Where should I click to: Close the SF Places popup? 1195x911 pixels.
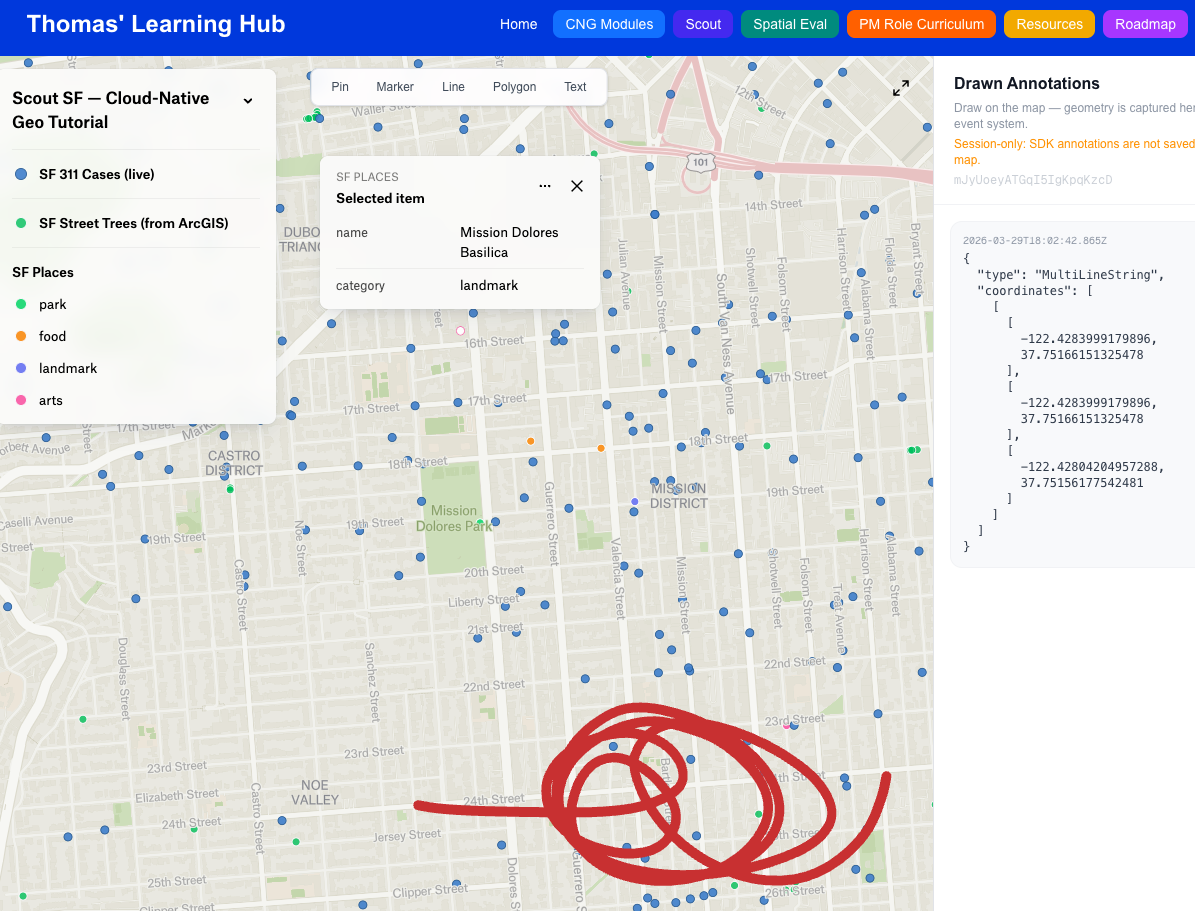(x=577, y=185)
